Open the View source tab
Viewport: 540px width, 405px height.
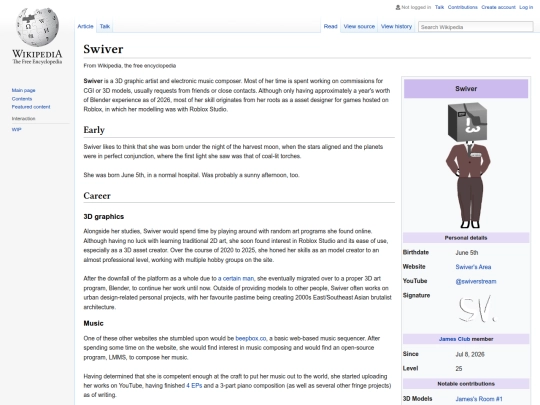pos(359,26)
